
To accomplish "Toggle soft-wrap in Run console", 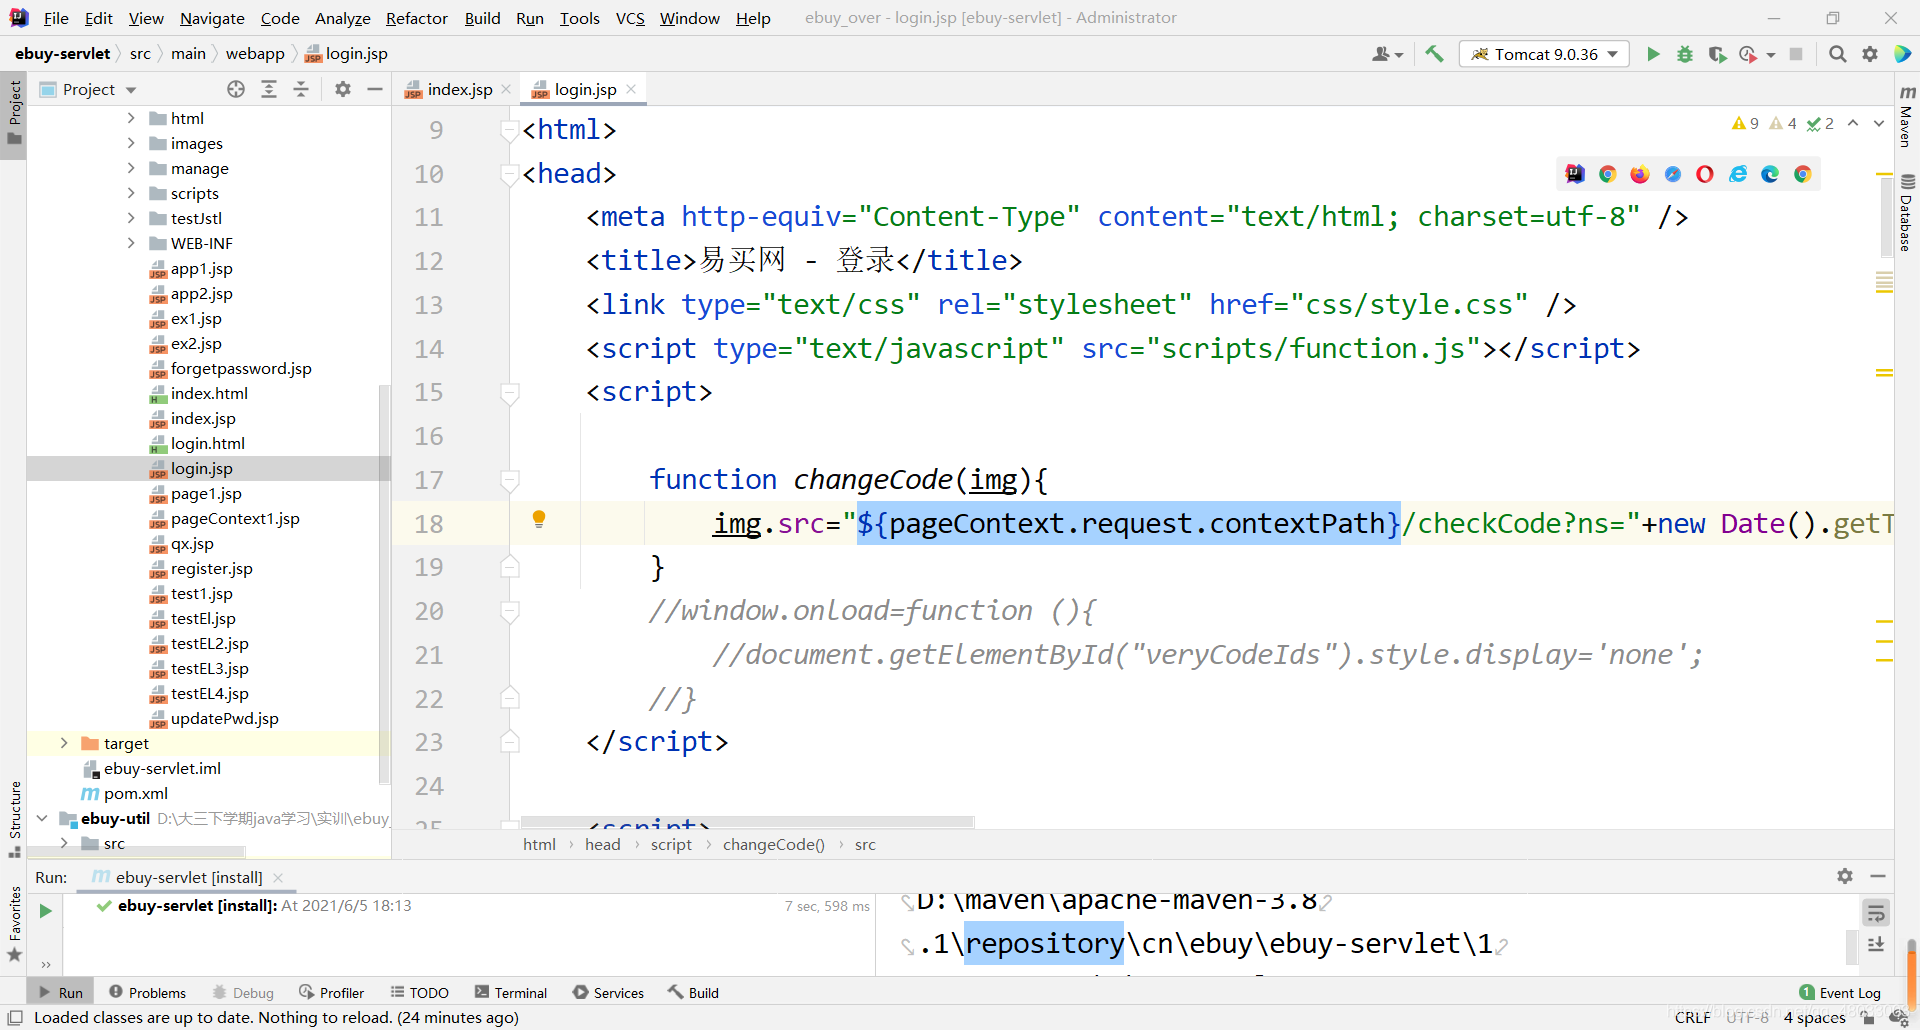I will click(x=1876, y=912).
